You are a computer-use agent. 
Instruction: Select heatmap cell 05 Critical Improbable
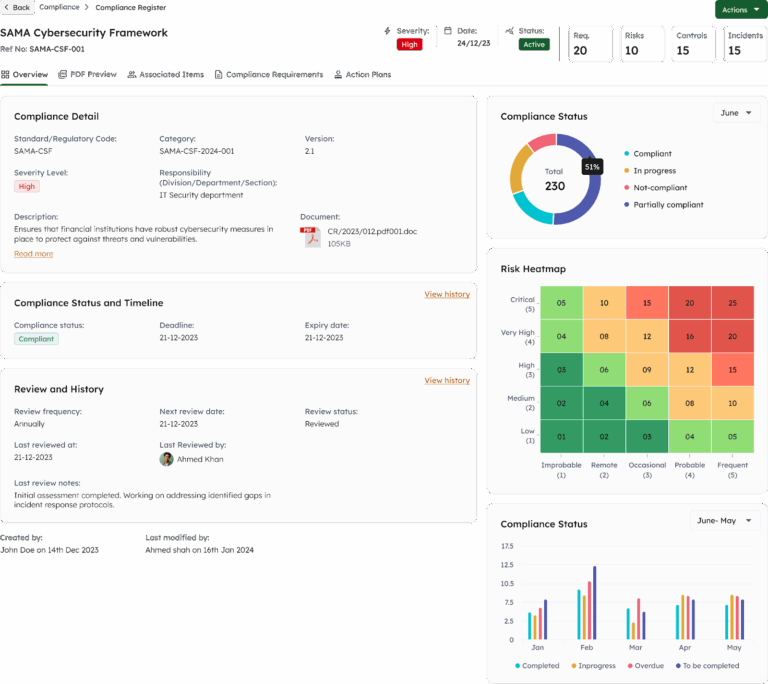click(561, 303)
